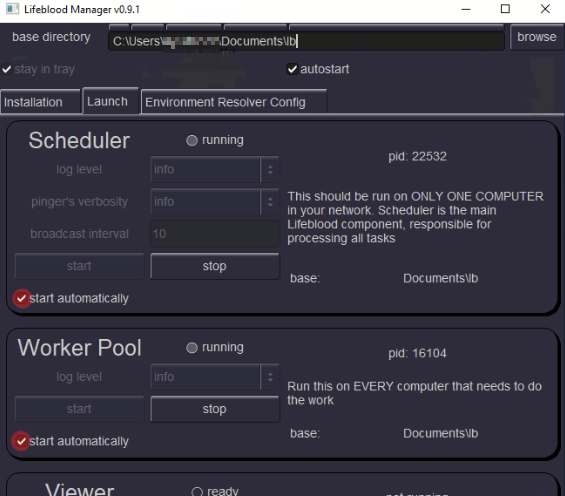Click the base directory label
The image size is (565, 496).
51,37
